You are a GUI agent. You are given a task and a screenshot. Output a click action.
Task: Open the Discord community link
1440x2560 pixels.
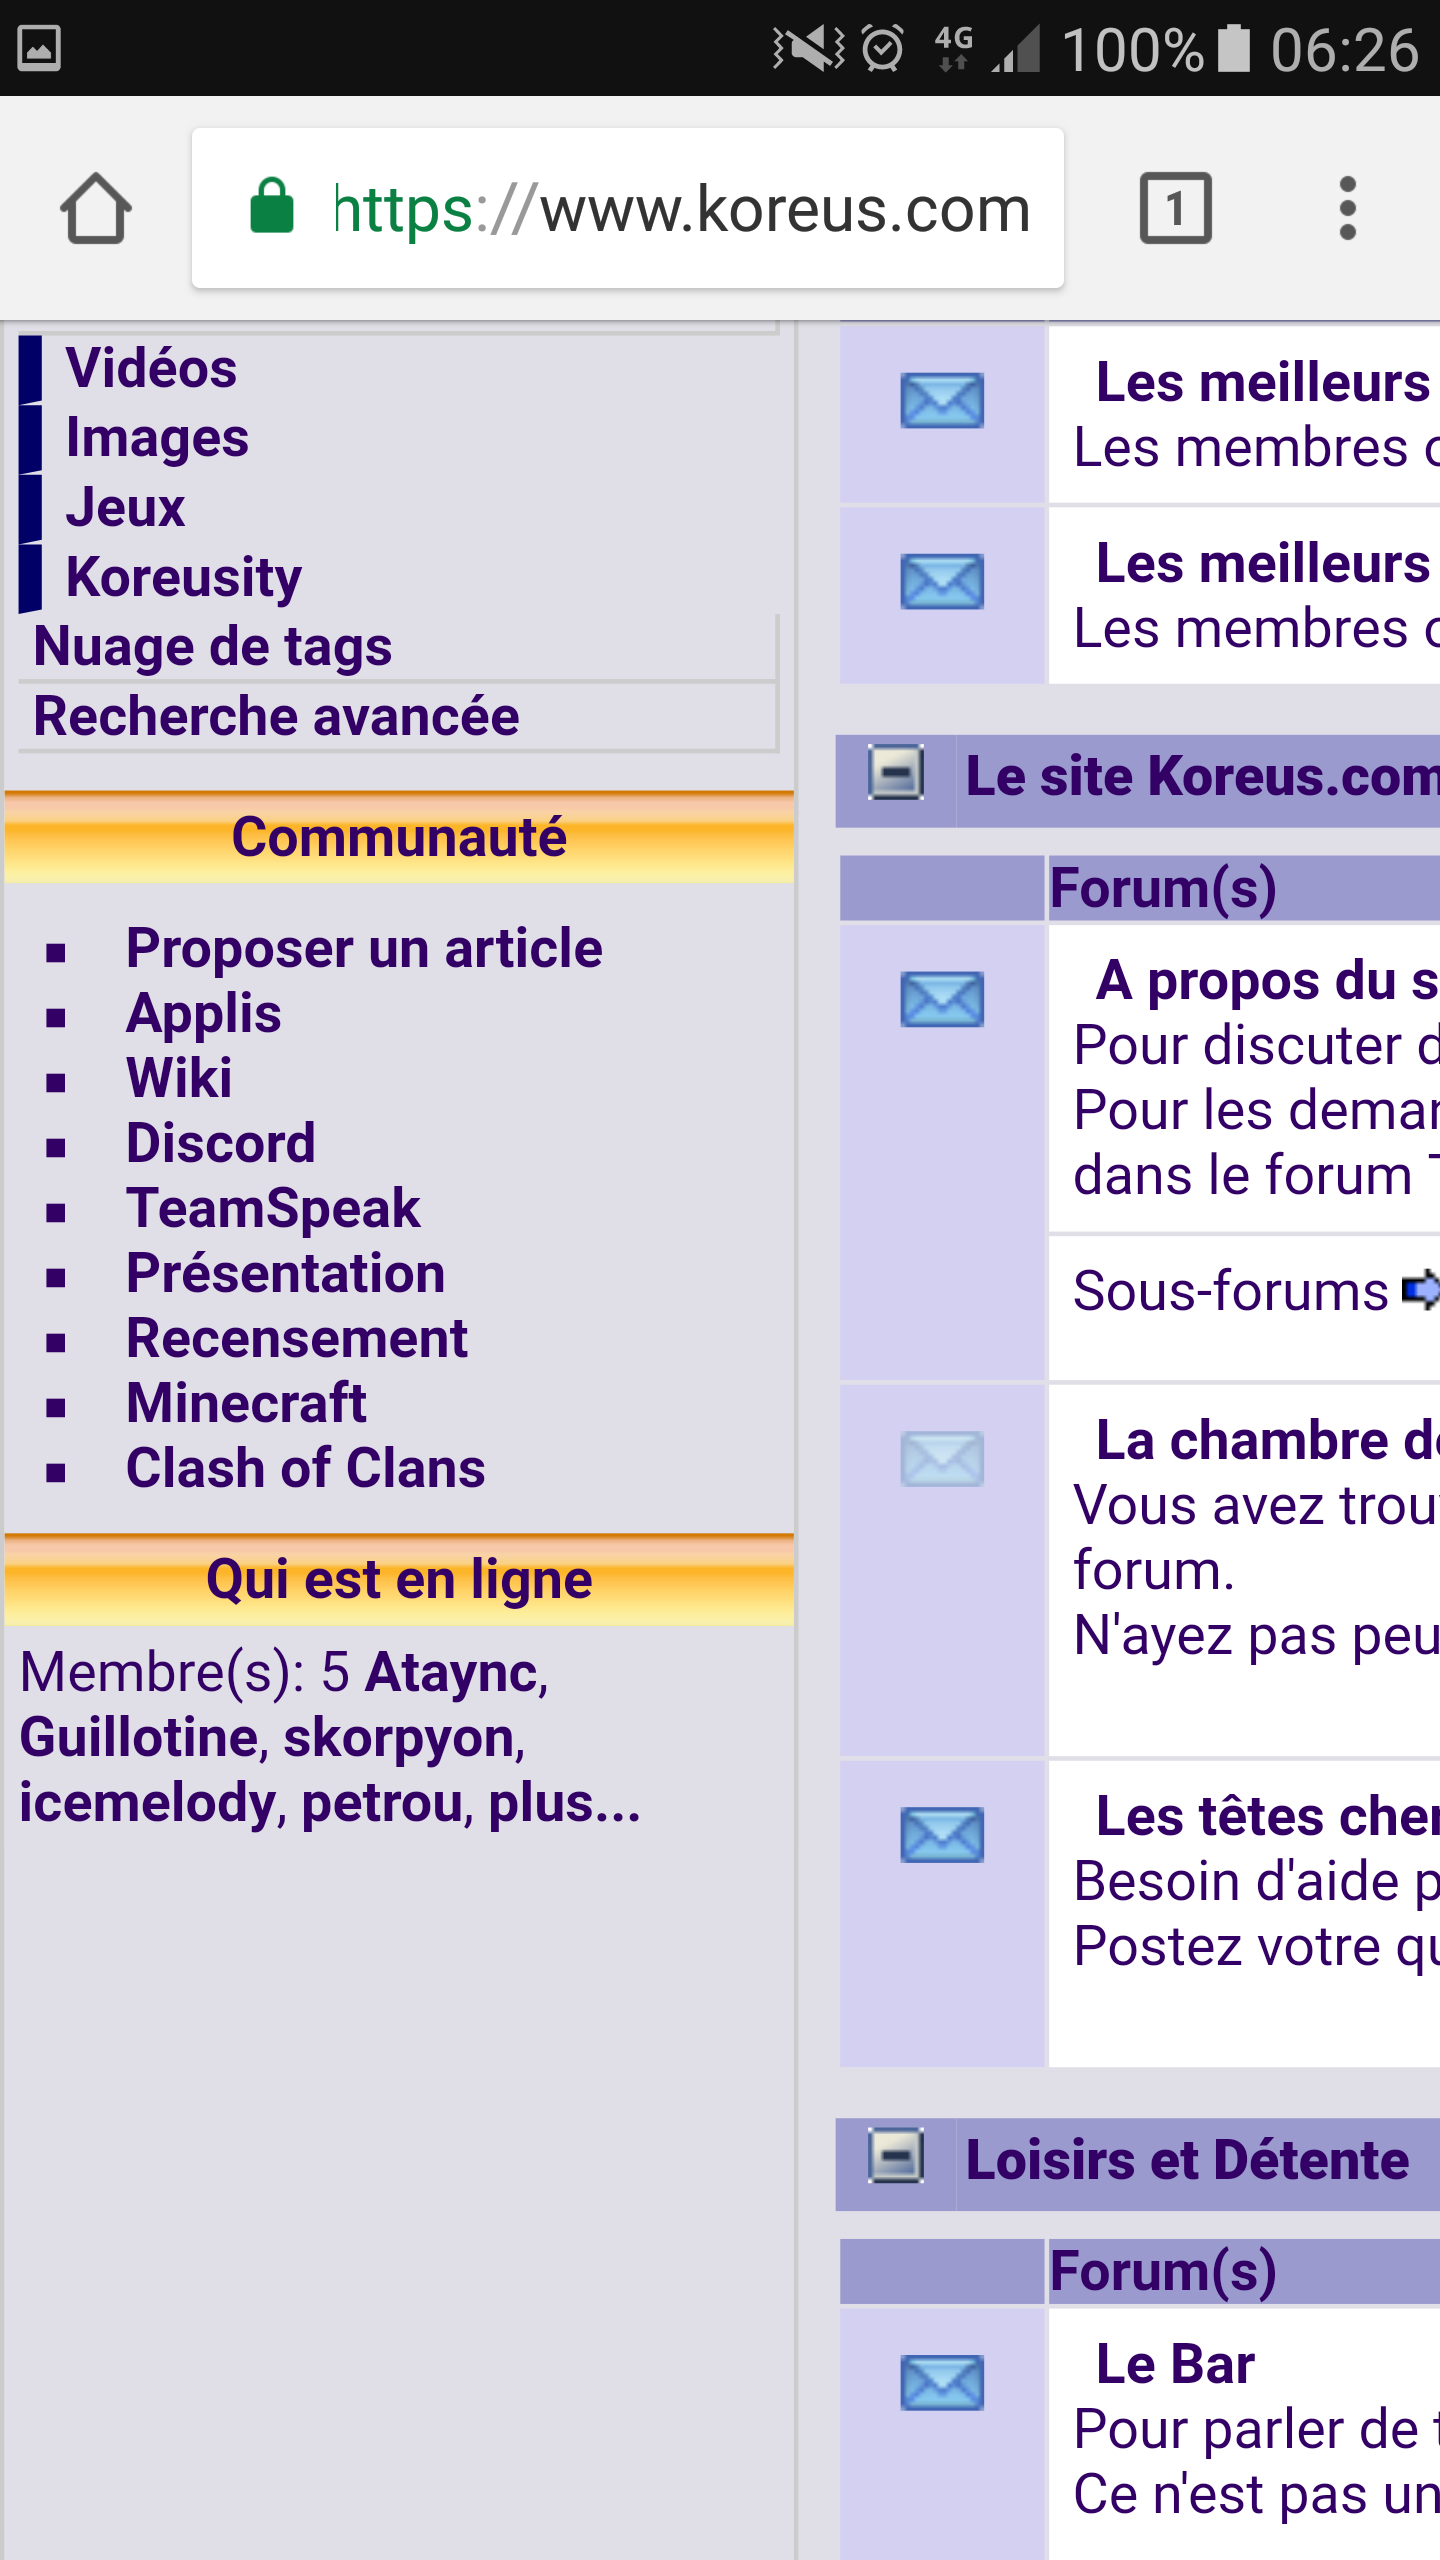pyautogui.click(x=220, y=1143)
